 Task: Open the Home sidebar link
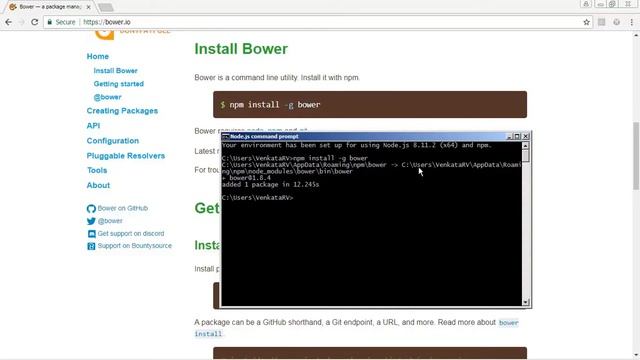pyautogui.click(x=98, y=56)
